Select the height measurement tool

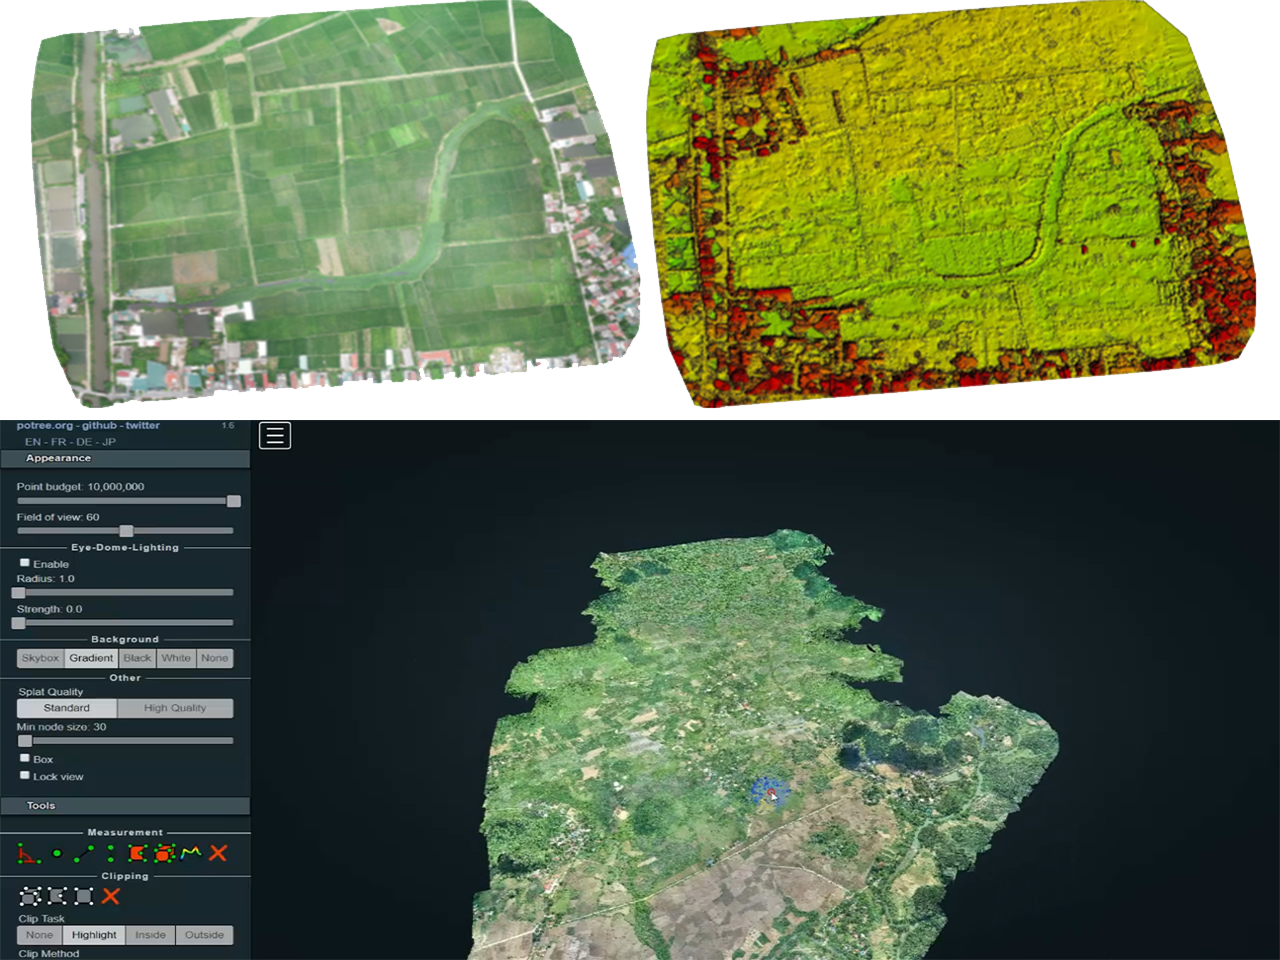coord(110,853)
